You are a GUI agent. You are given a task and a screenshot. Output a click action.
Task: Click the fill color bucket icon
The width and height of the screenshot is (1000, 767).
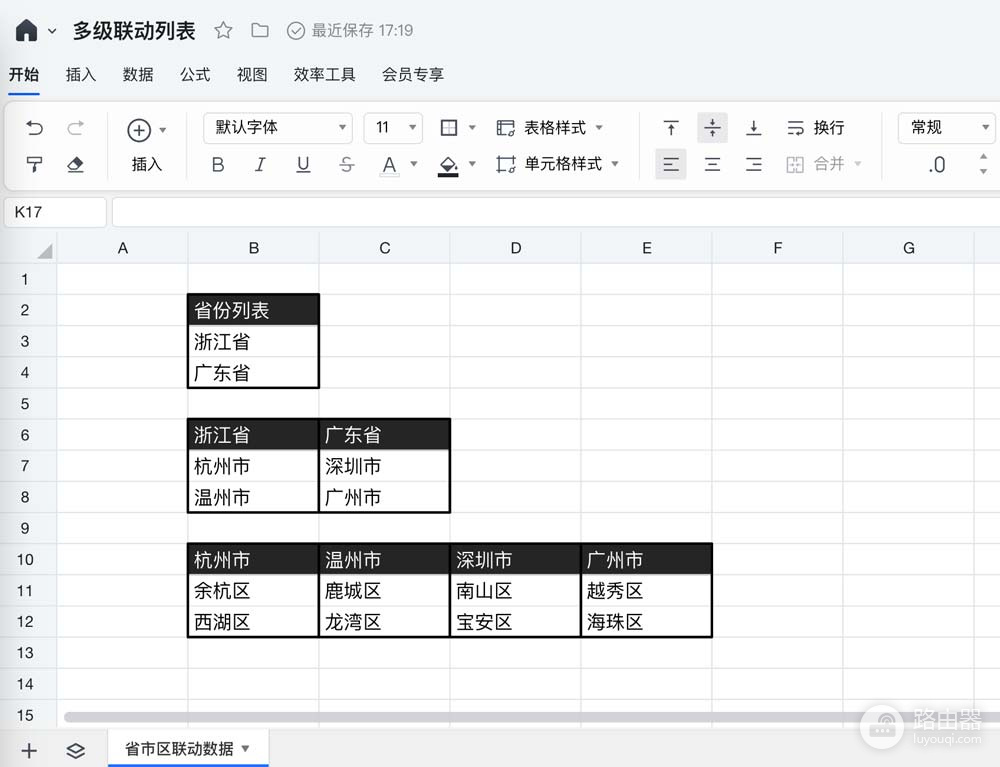(x=448, y=166)
